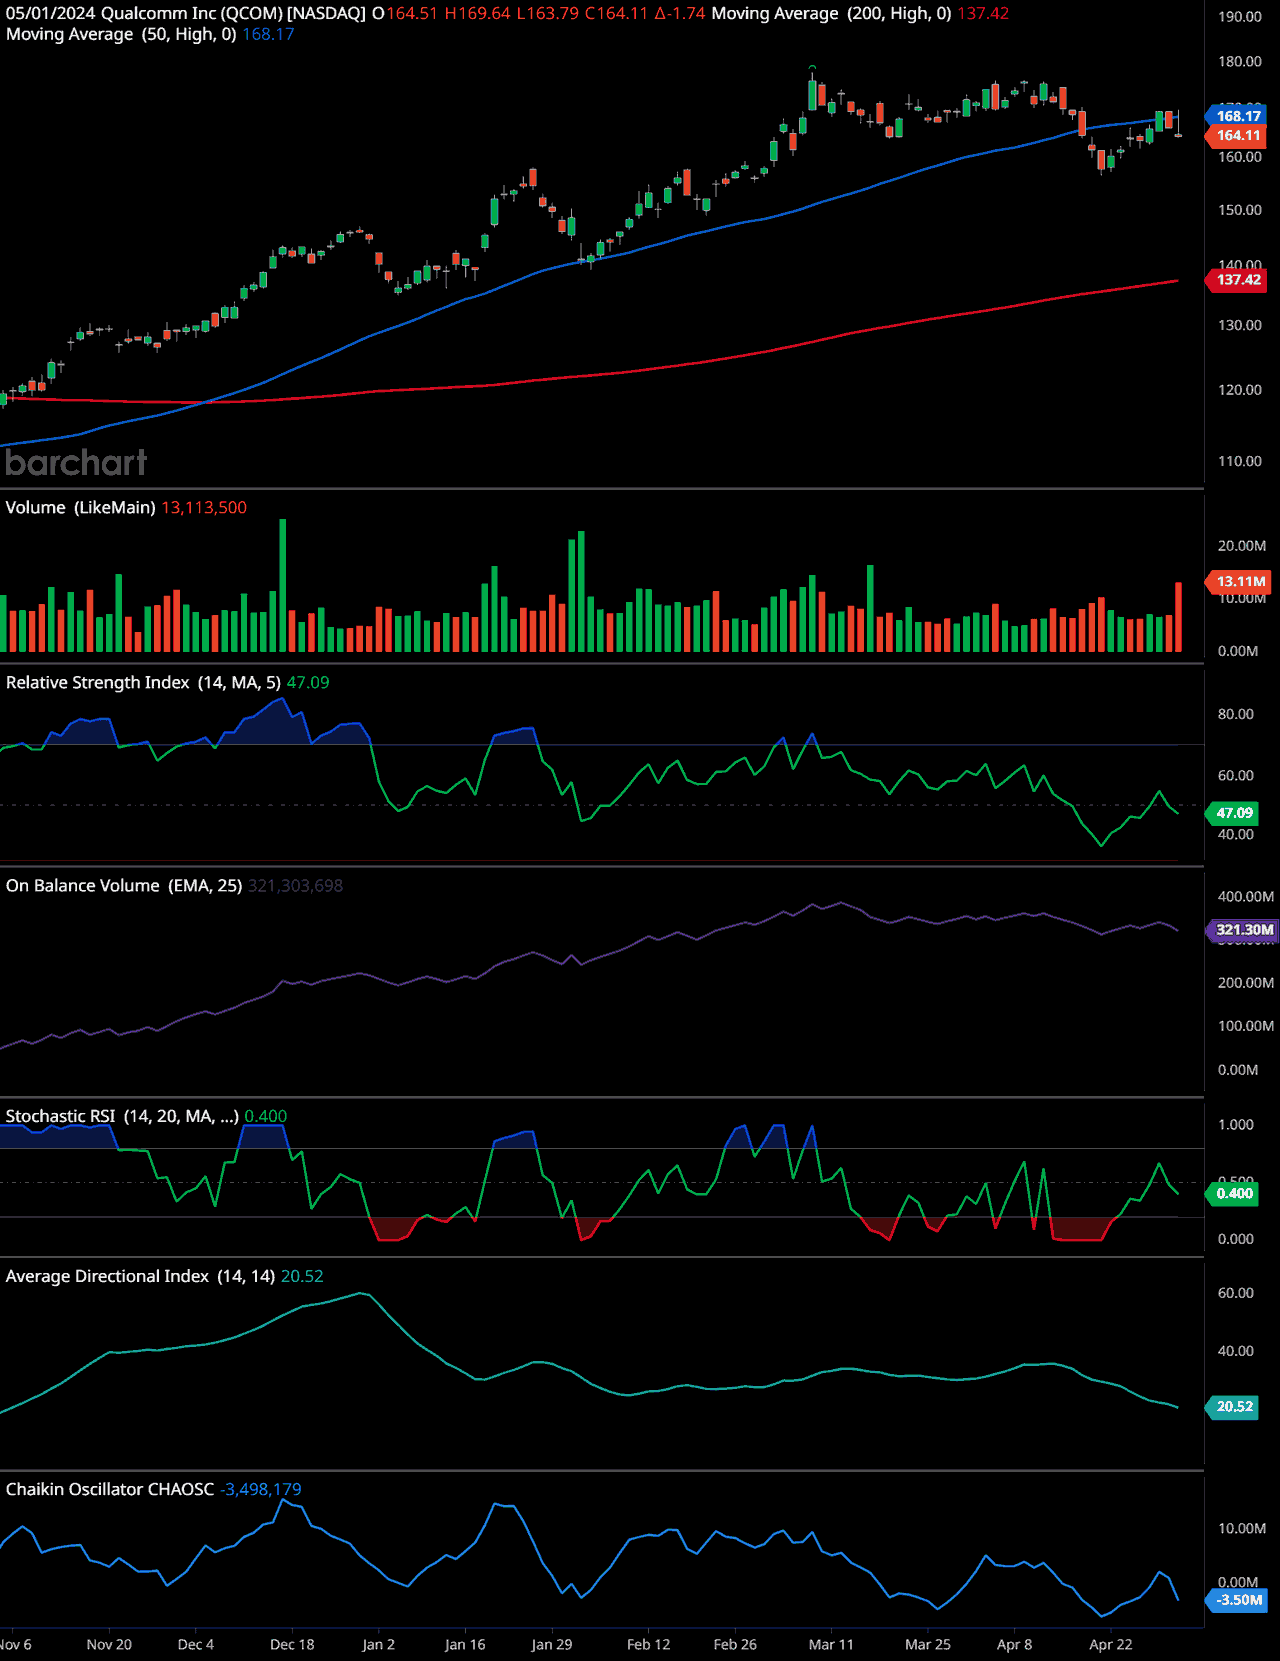1280x1661 pixels.
Task: Click the Chaikin value -3,498,179
Action: coord(261,1489)
